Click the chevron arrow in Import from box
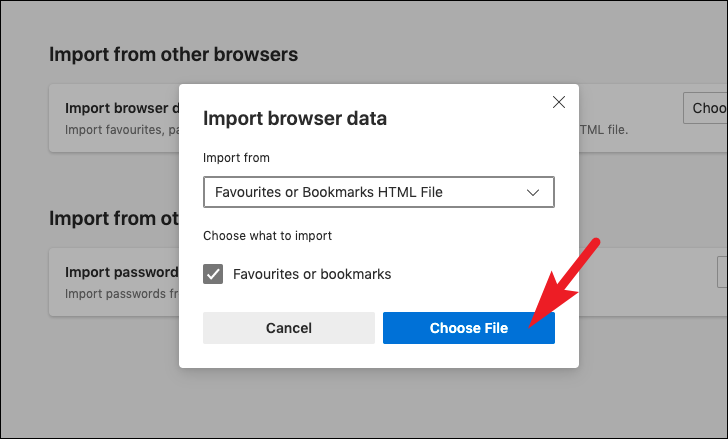 (x=533, y=192)
